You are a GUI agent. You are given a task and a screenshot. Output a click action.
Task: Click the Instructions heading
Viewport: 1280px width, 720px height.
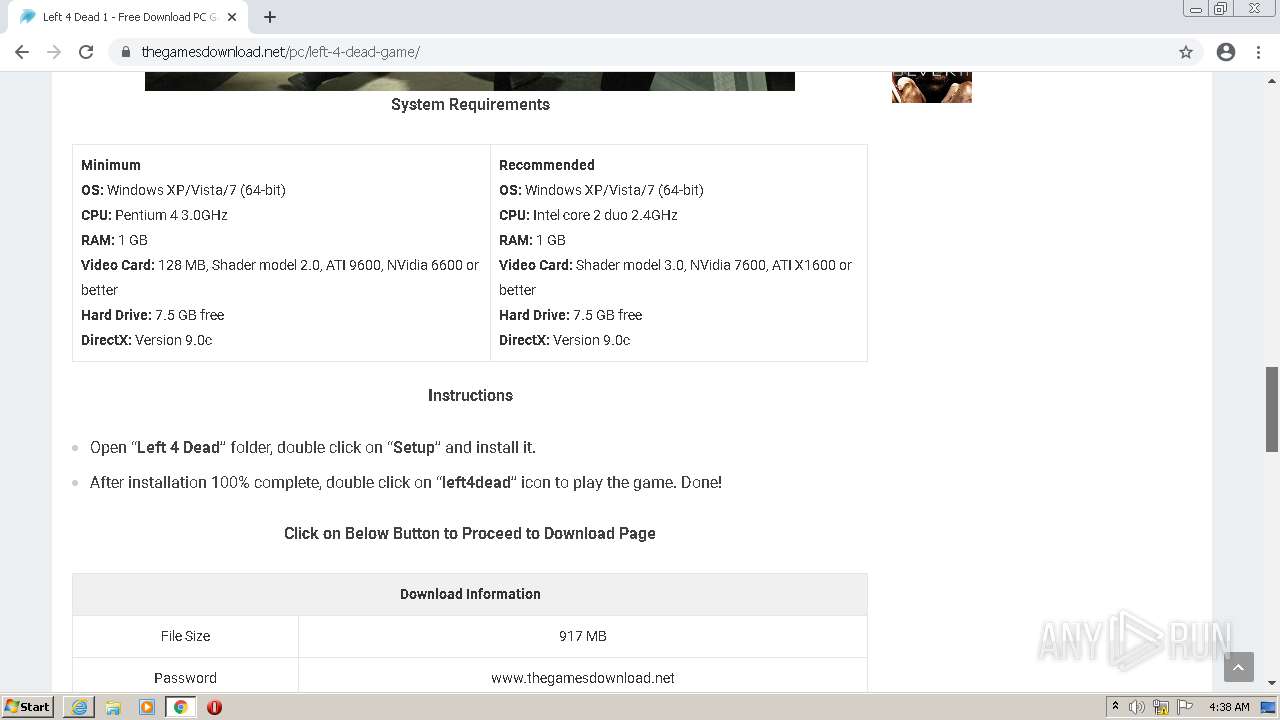[470, 395]
